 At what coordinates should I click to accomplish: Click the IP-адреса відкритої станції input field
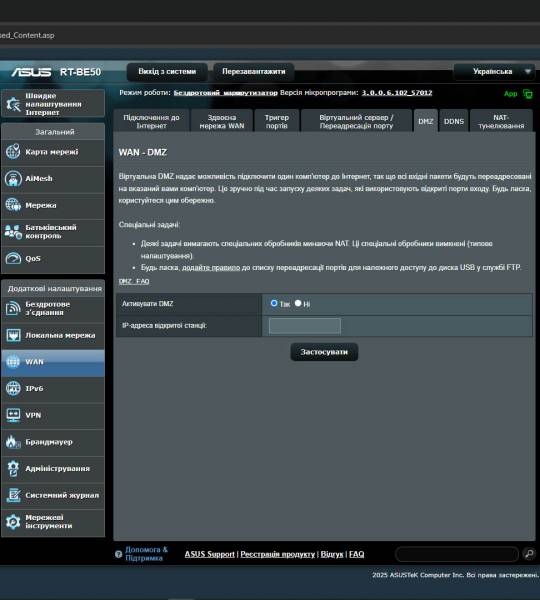pos(305,326)
